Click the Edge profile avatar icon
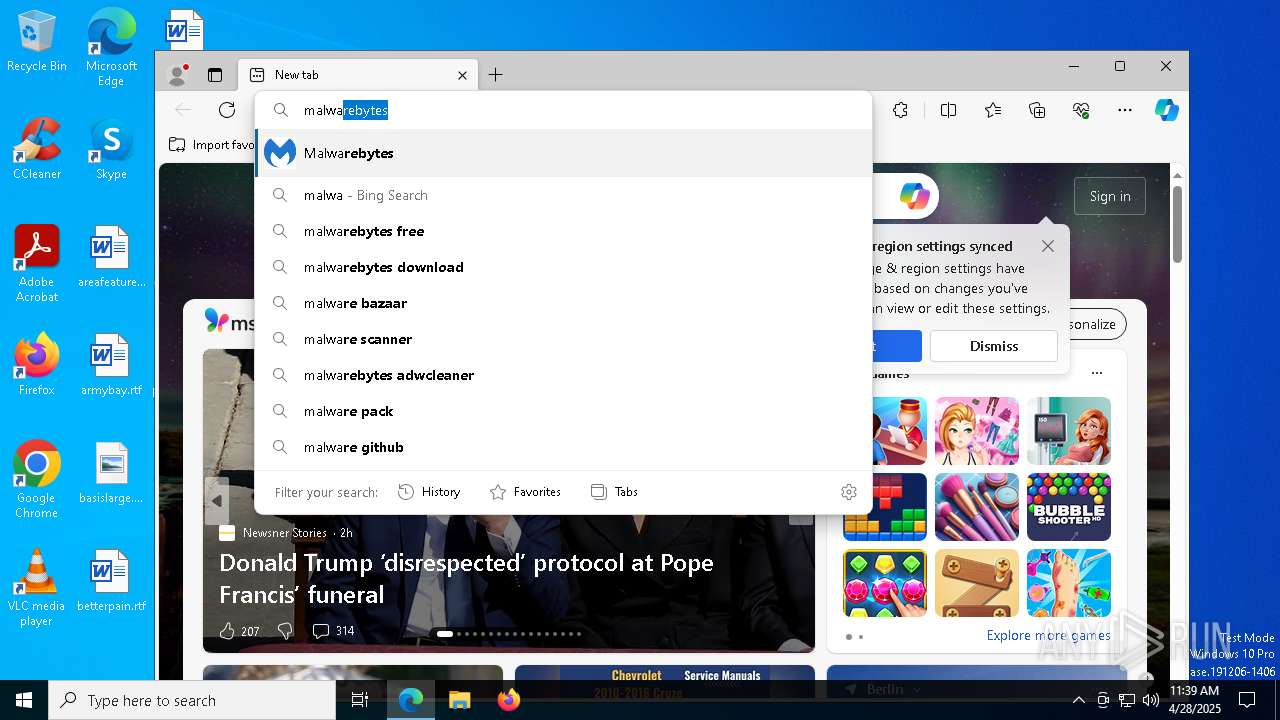Image resolution: width=1280 pixels, height=720 pixels. click(178, 75)
